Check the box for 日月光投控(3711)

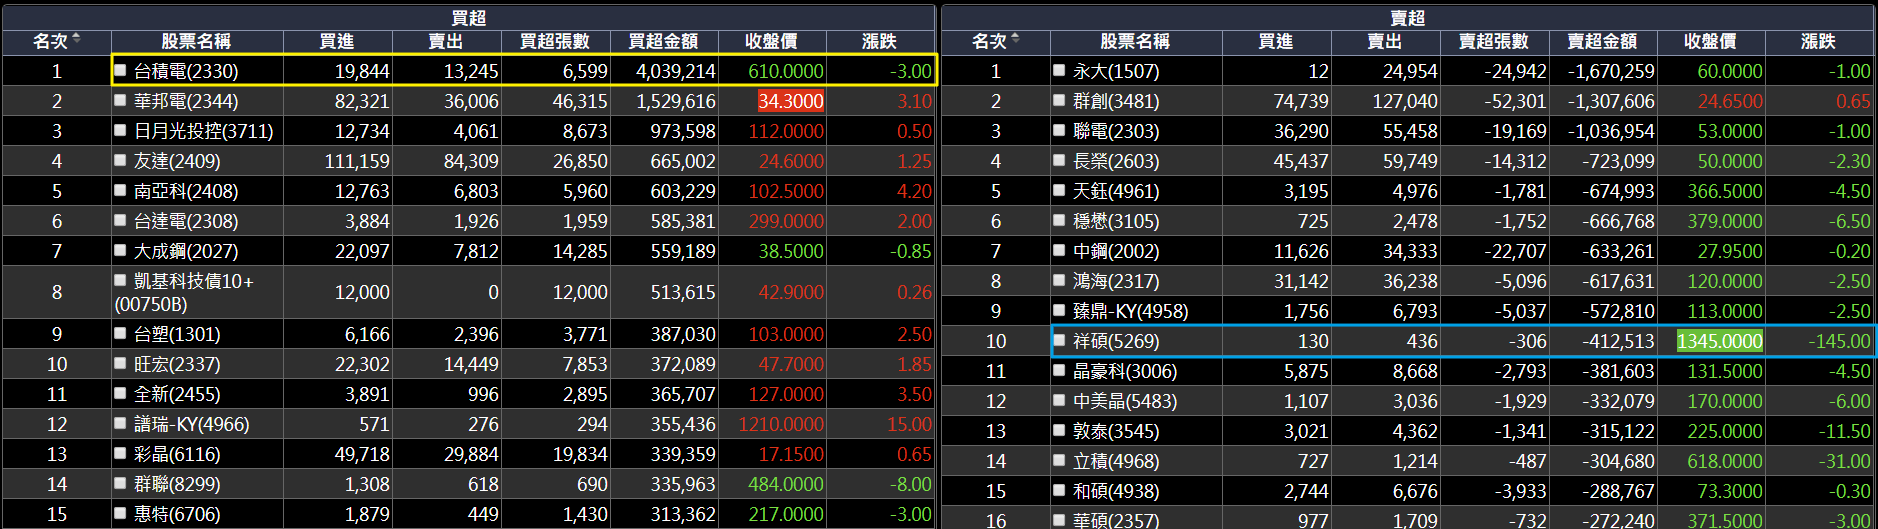point(120,130)
